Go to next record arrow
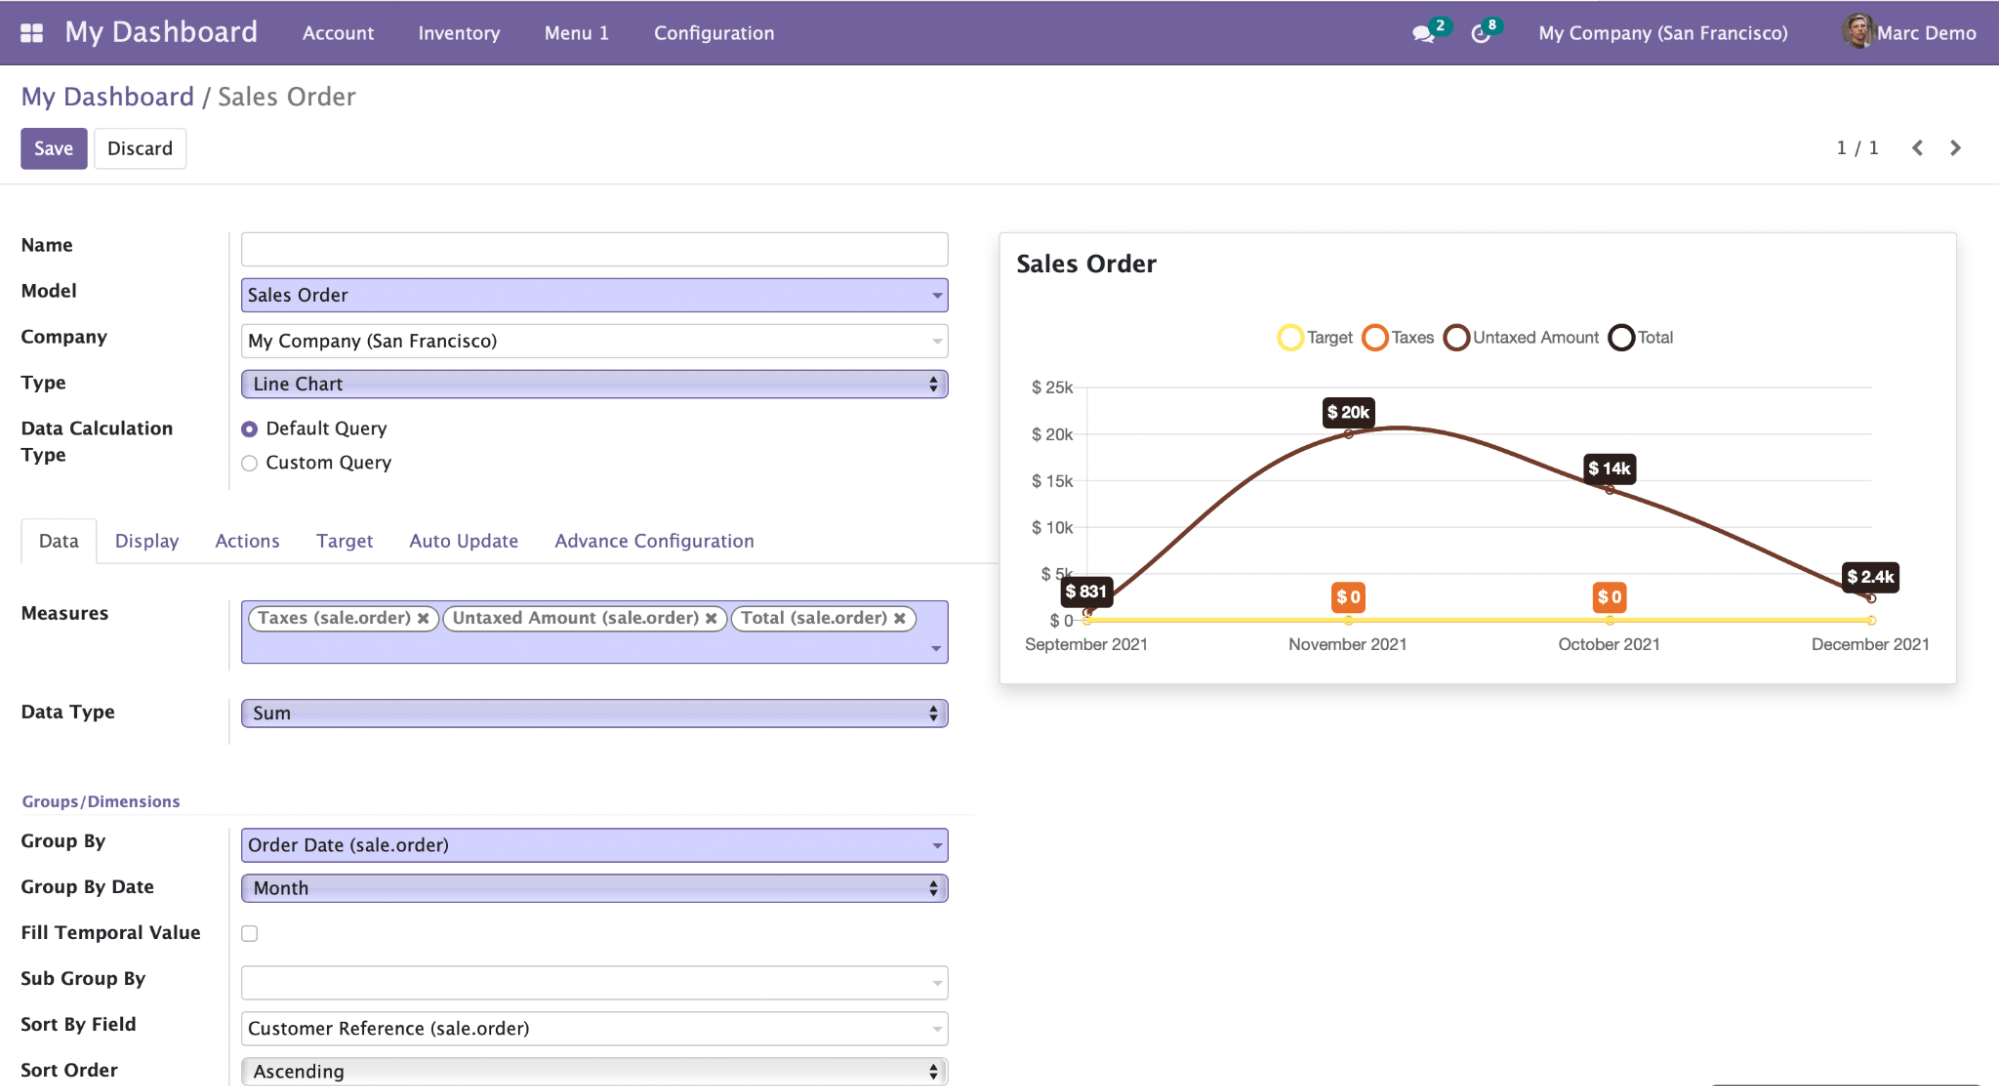This screenshot has width=1999, height=1087. (1955, 148)
